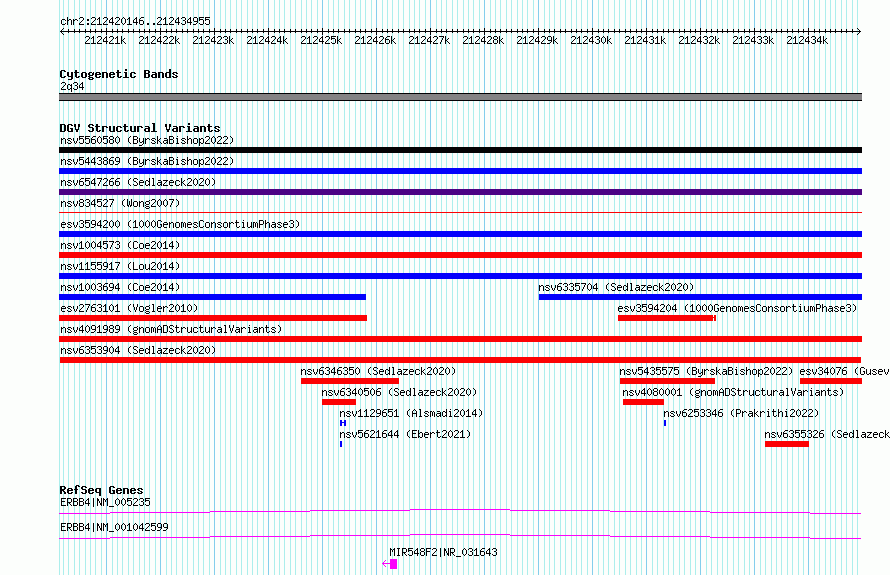Click the red nsv1004573 variant bar
This screenshot has width=890, height=575.
(x=460, y=255)
